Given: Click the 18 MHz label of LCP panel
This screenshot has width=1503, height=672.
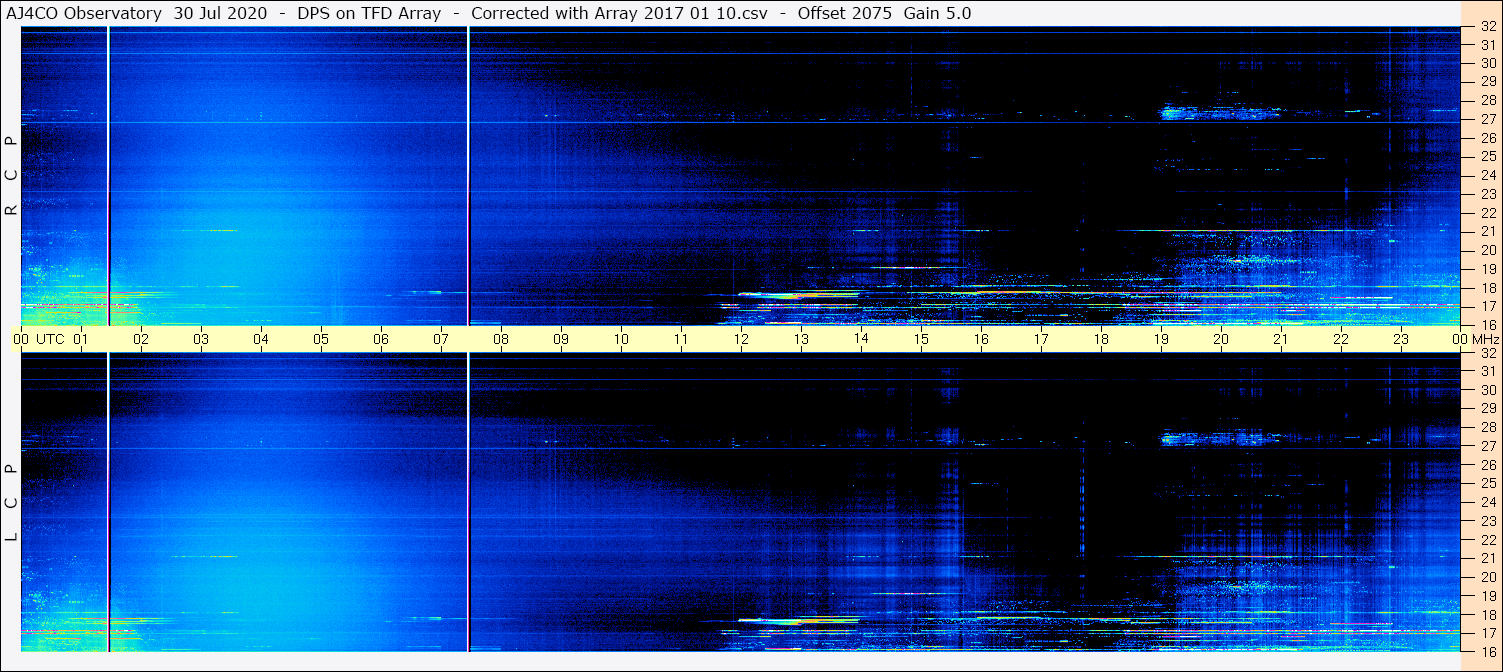Looking at the screenshot, I should 1488,615.
